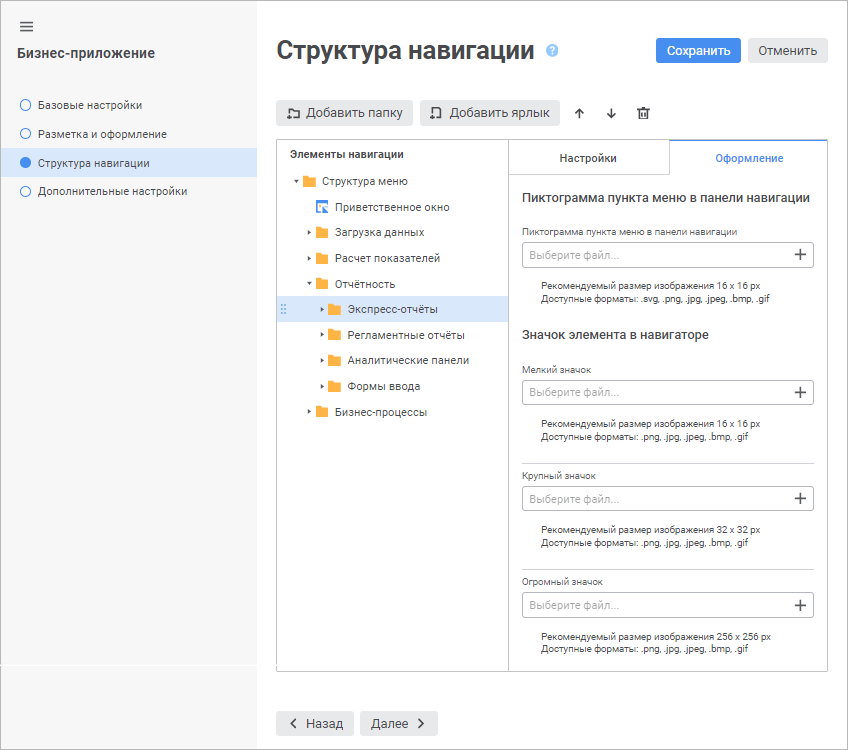
Task: Select the Разметка и оформление step
Action: coord(101,134)
